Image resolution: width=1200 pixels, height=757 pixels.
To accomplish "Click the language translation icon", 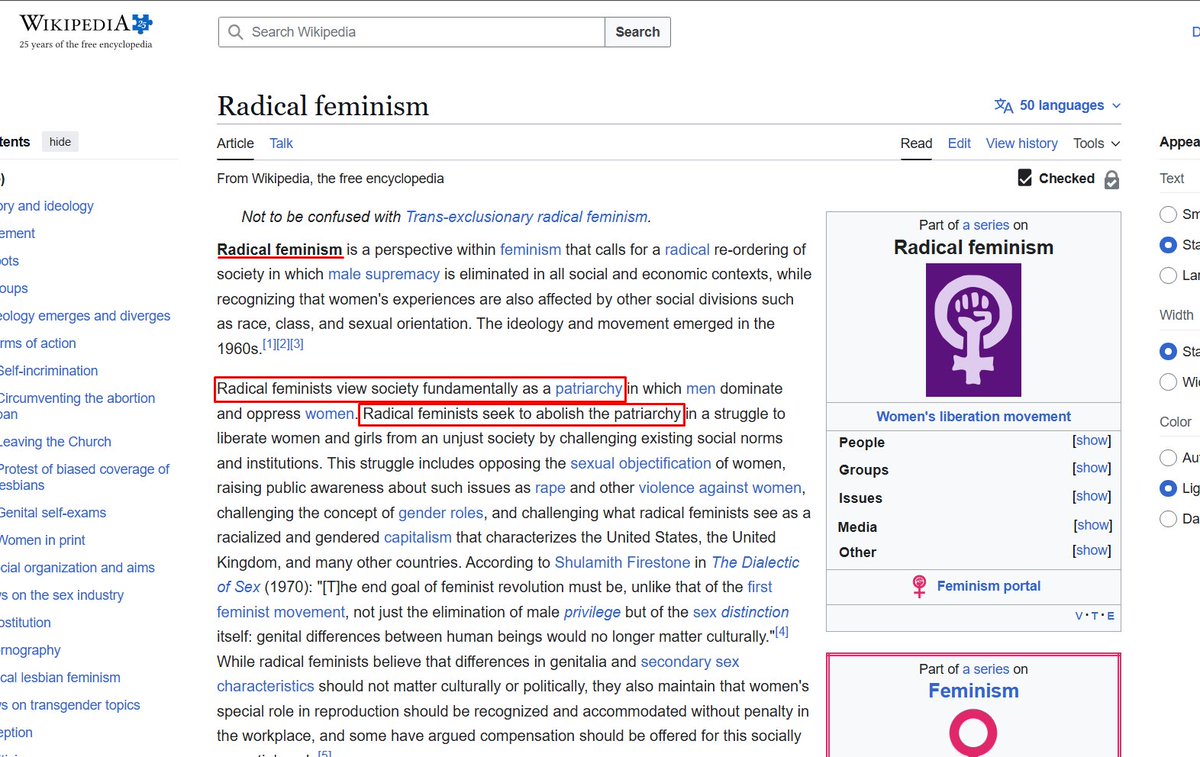I will click(1004, 105).
